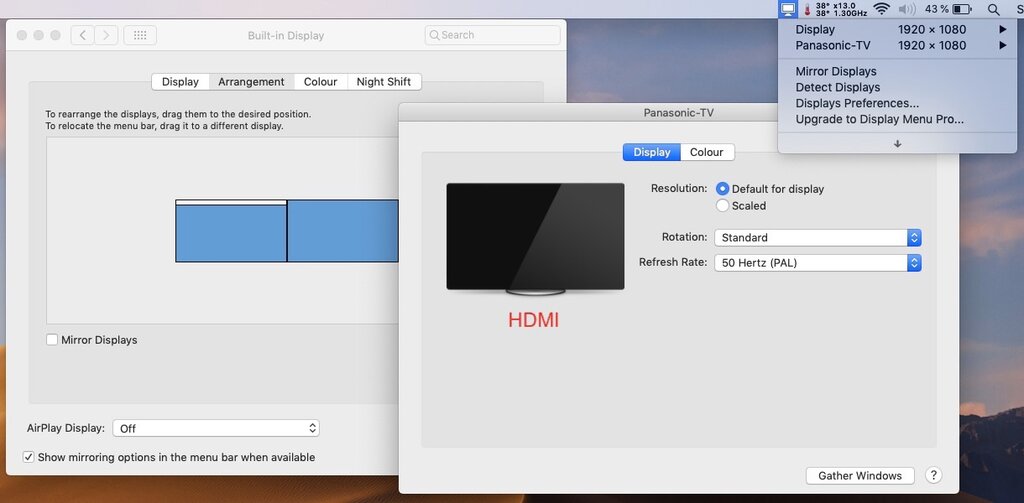Select the right display rectangle in arrangement

click(x=342, y=231)
